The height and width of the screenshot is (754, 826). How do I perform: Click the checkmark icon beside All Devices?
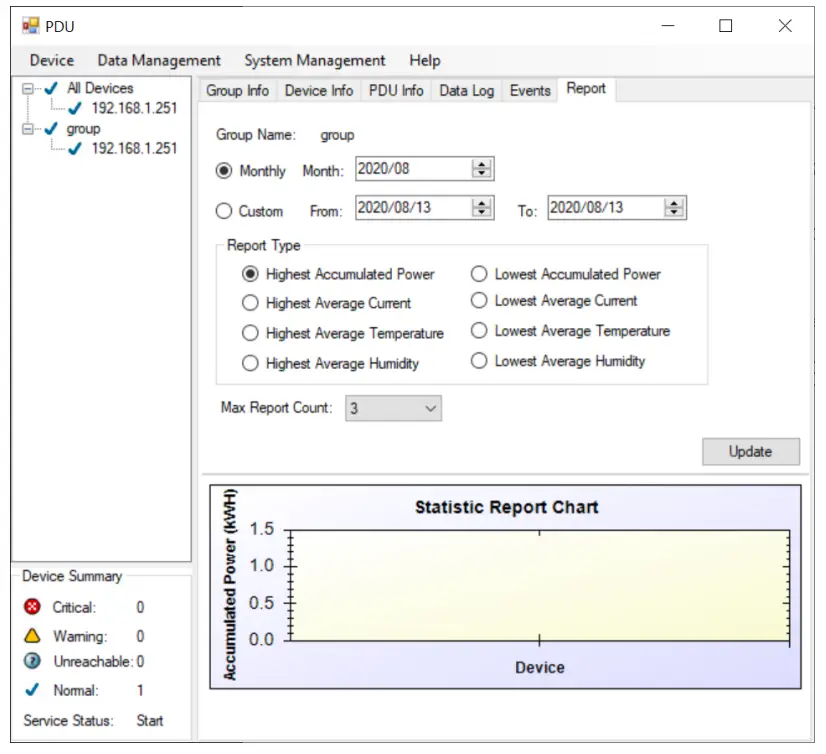[51, 88]
